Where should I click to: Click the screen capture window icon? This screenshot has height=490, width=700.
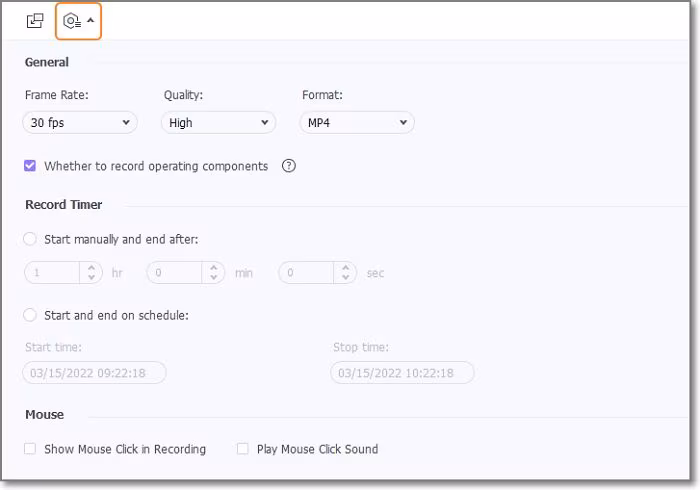[x=35, y=20]
